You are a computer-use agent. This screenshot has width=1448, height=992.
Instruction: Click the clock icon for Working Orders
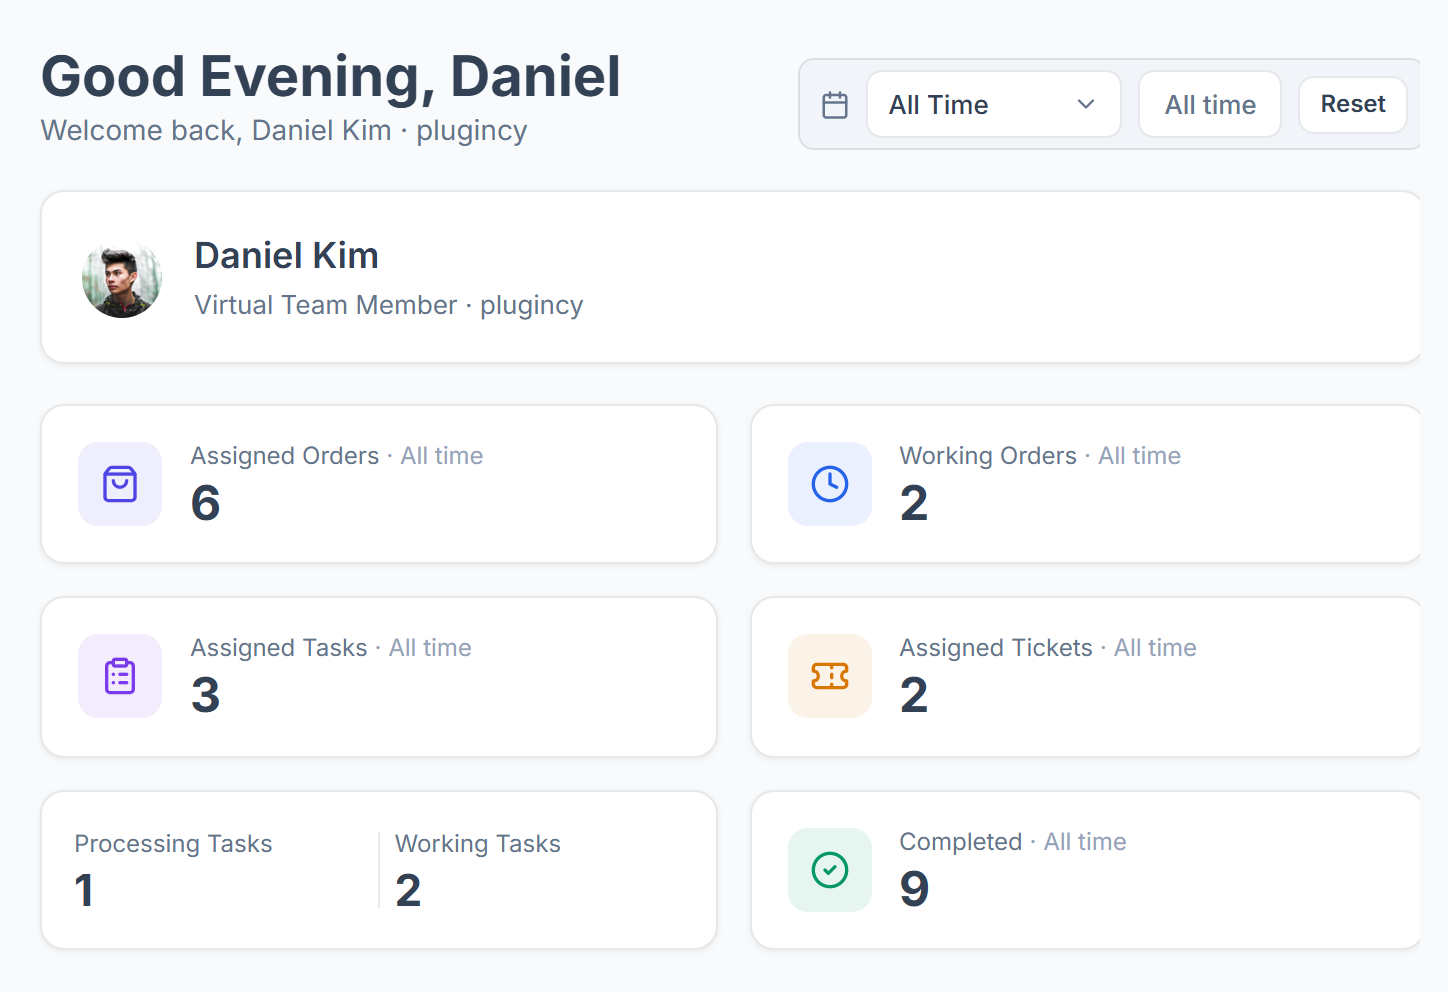pos(830,484)
